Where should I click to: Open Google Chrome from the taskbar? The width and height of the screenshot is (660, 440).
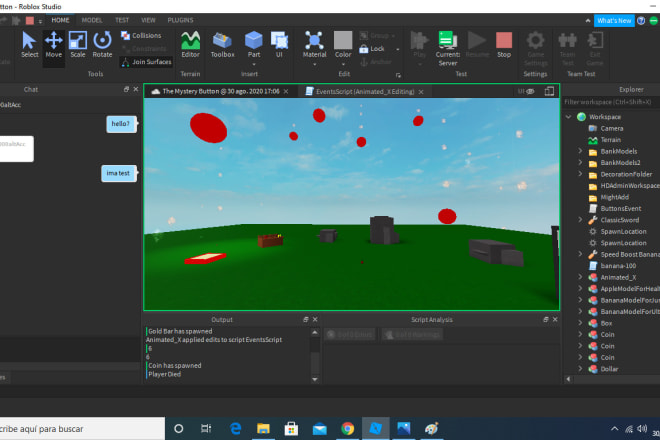pos(348,429)
